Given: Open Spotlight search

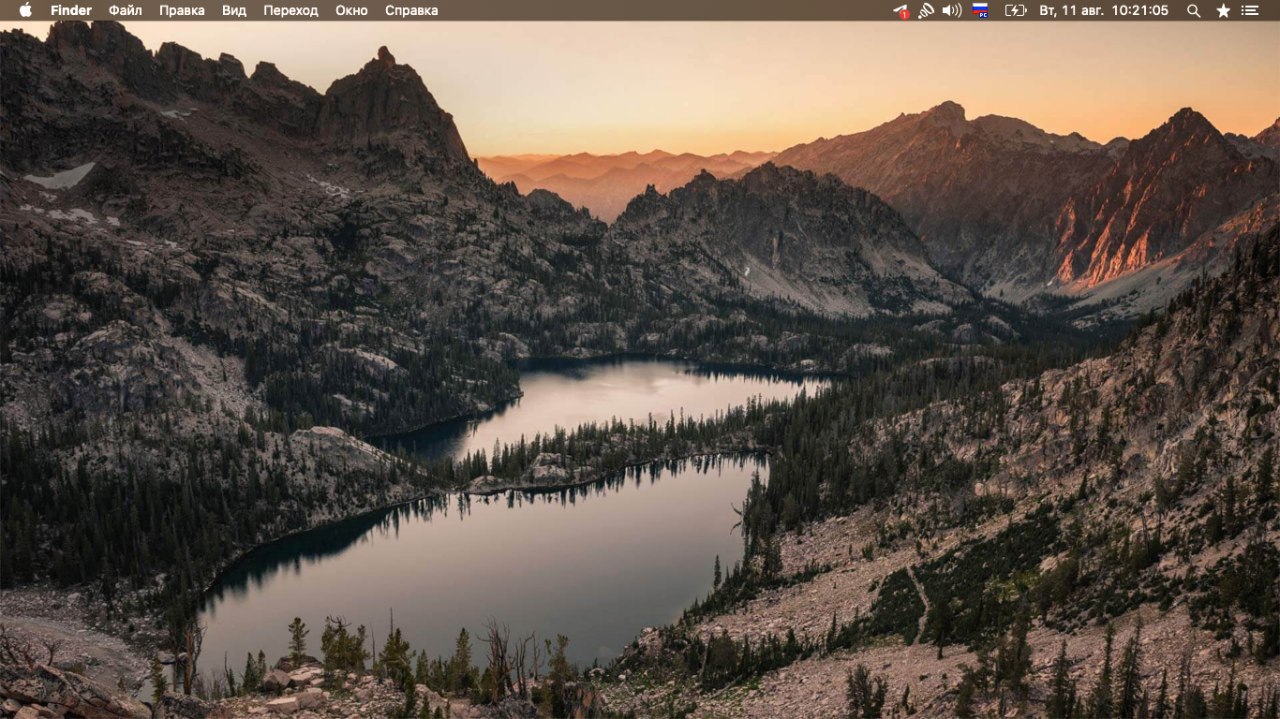Looking at the screenshot, I should tap(1193, 10).
